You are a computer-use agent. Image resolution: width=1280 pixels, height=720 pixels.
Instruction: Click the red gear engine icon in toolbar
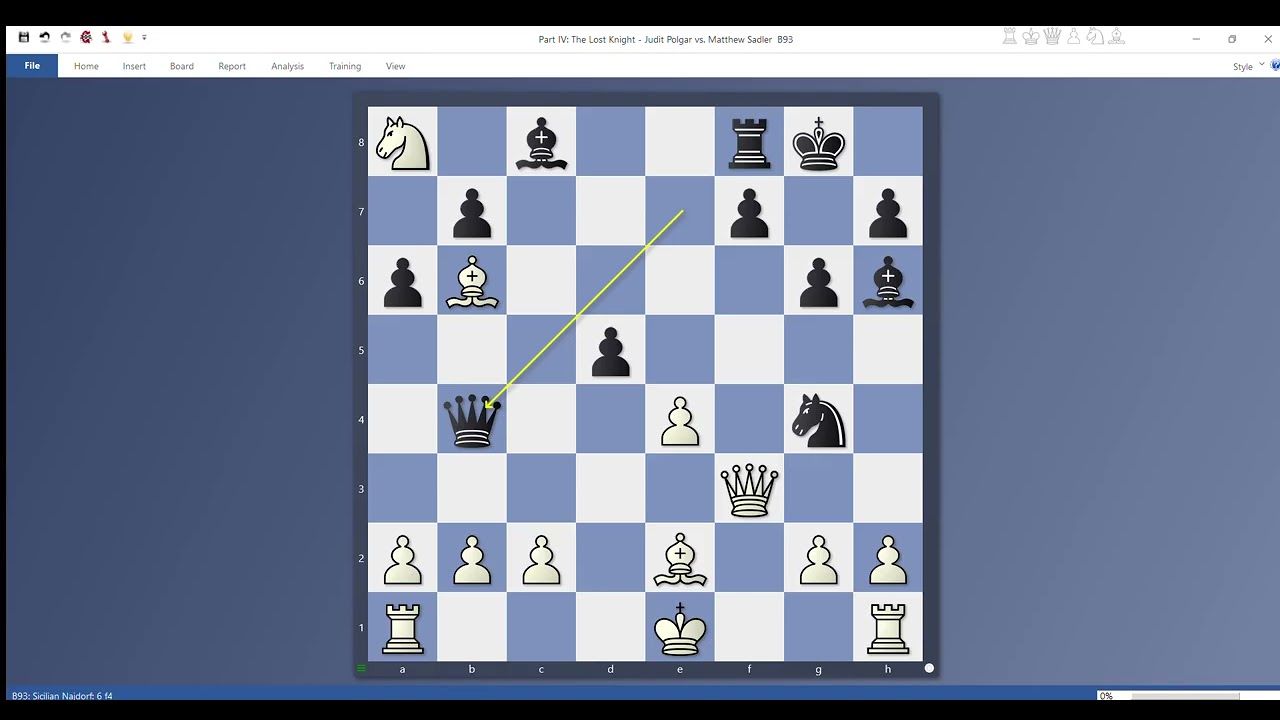coord(86,37)
